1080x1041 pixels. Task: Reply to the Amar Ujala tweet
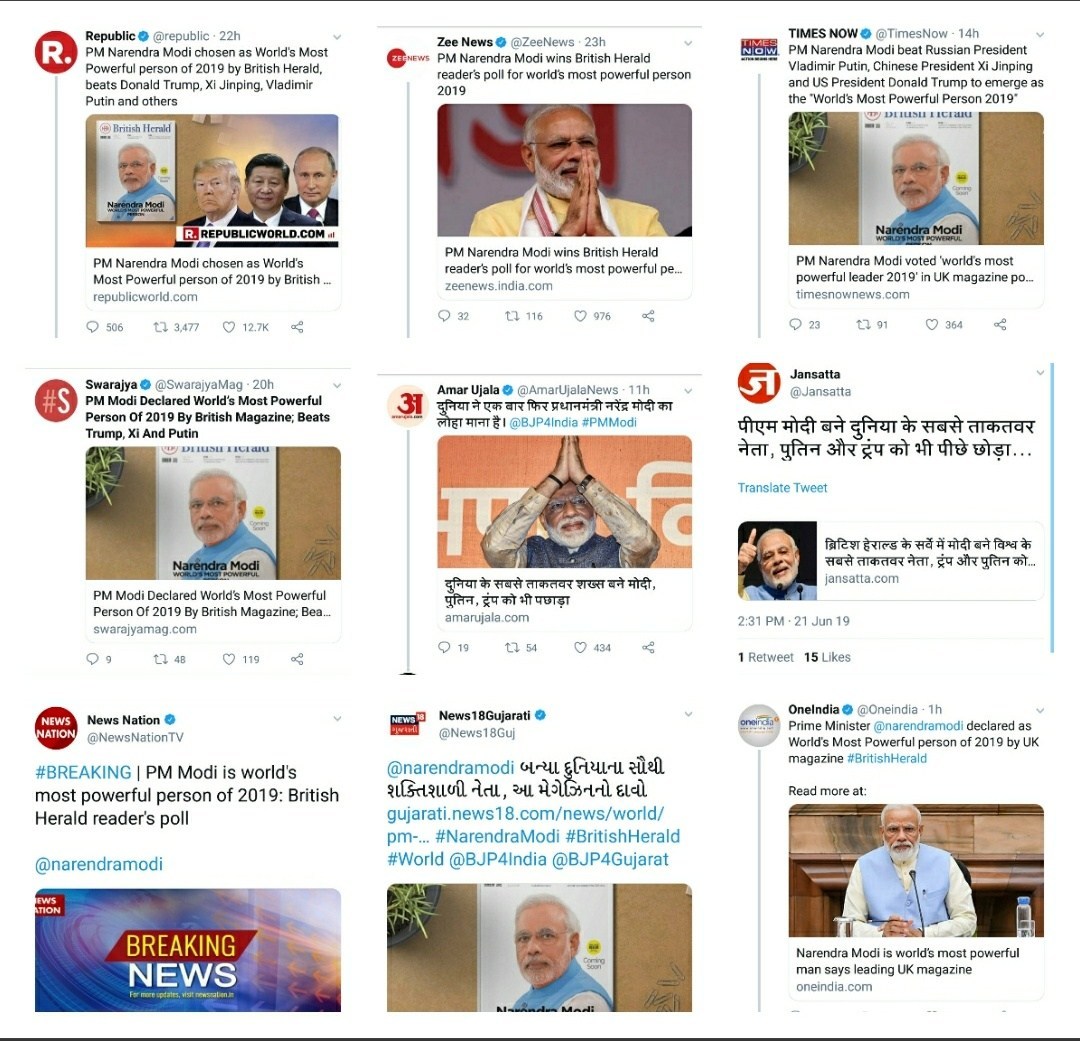[444, 648]
